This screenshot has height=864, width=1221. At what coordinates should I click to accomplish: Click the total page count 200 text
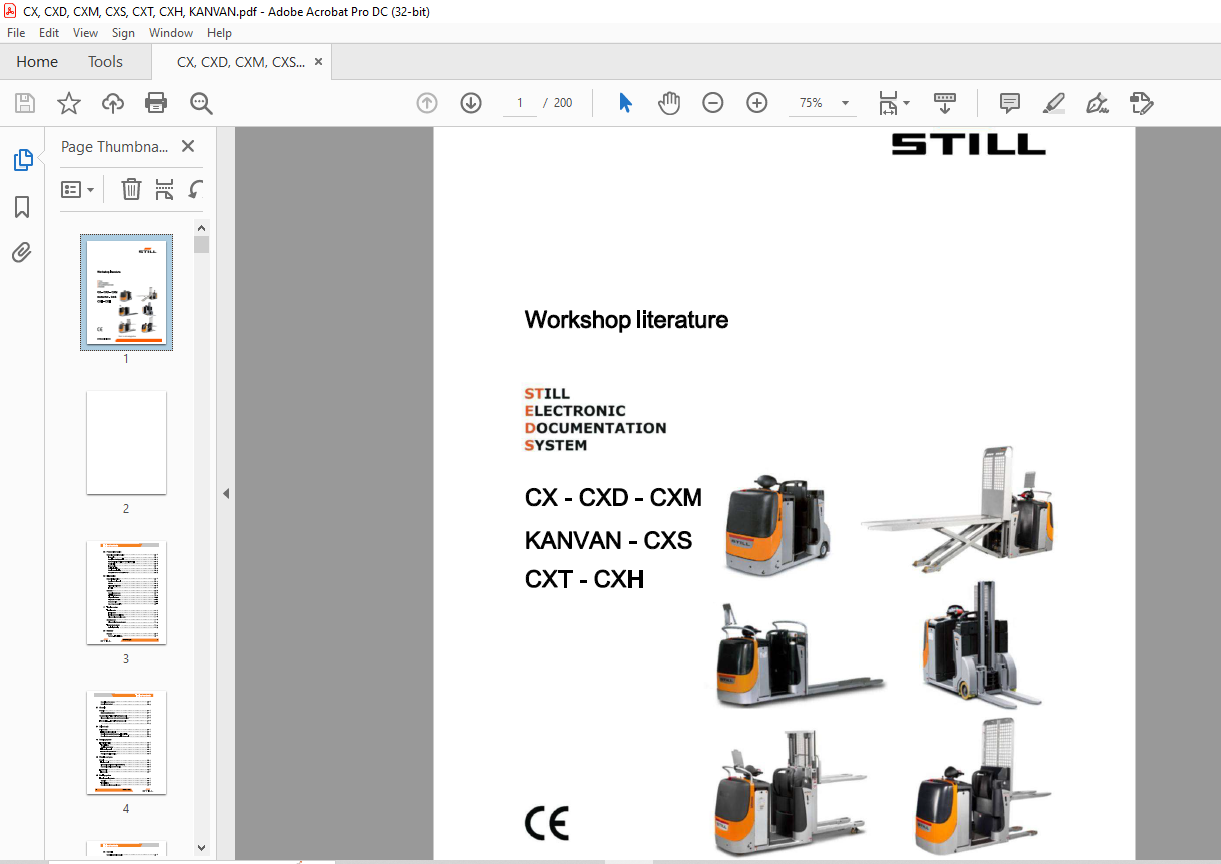(x=563, y=103)
